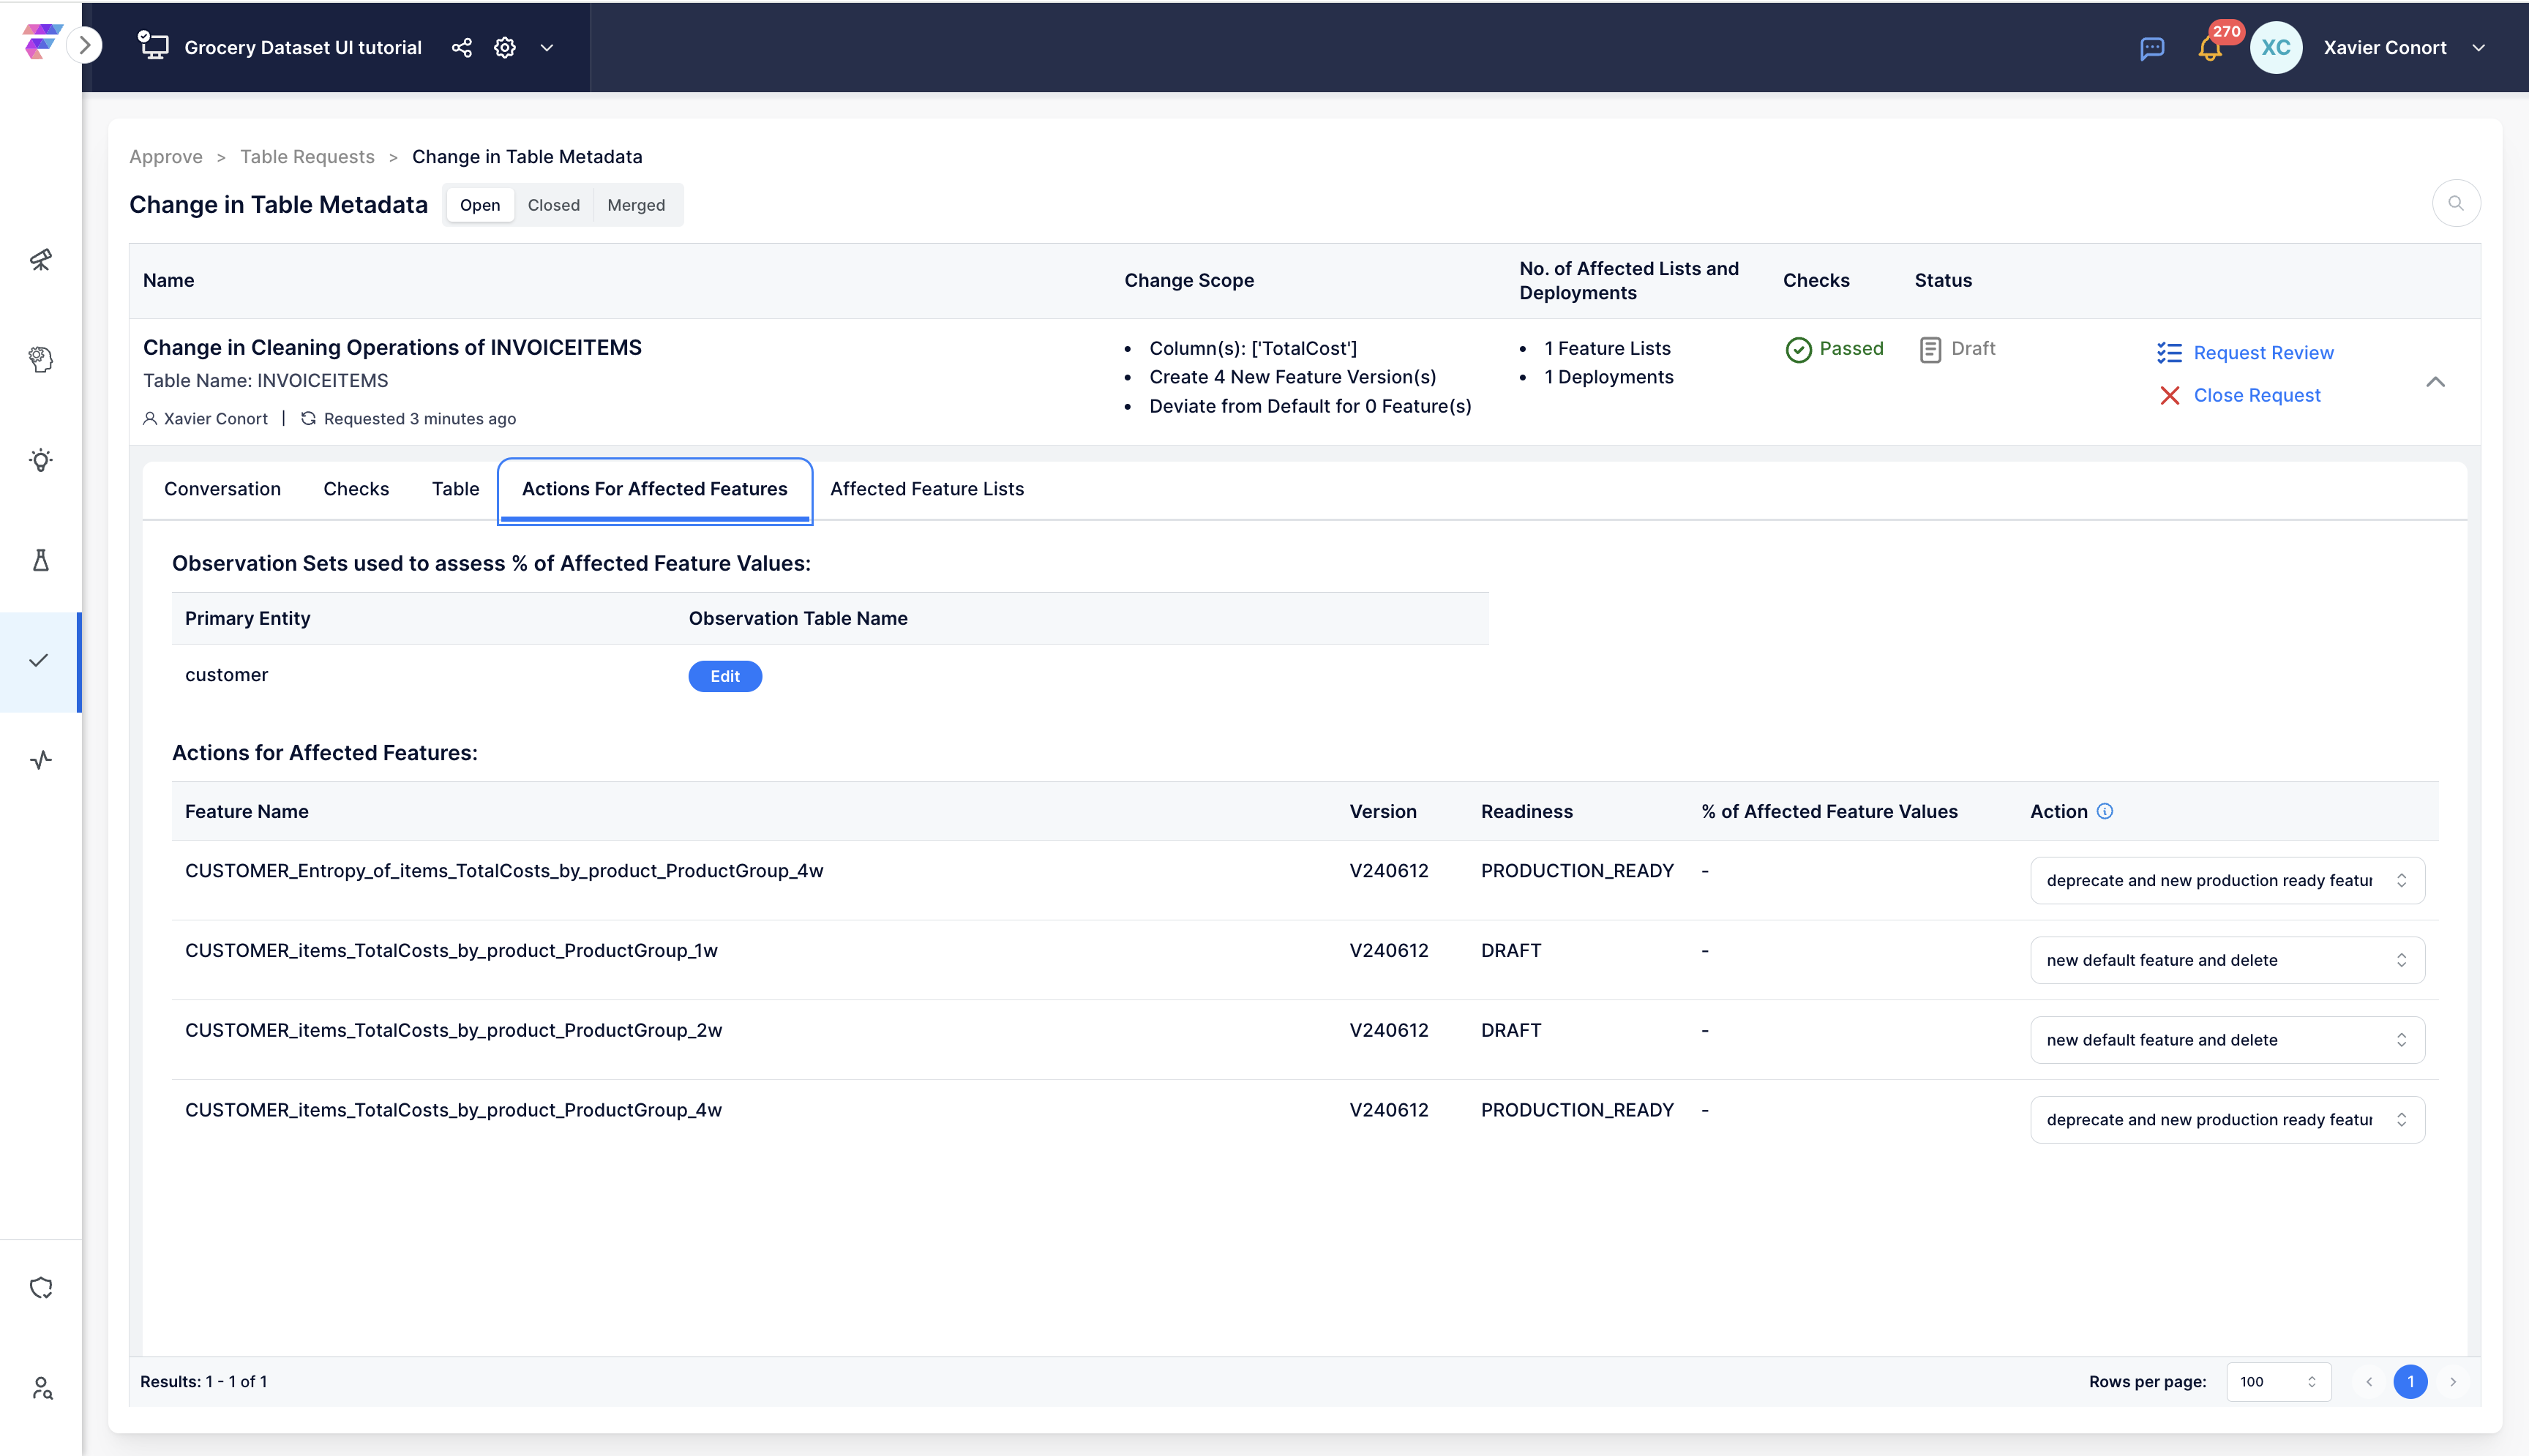Expand the sidebar with the arrow button
Viewport: 2529px width, 1456px height.
pos(85,45)
